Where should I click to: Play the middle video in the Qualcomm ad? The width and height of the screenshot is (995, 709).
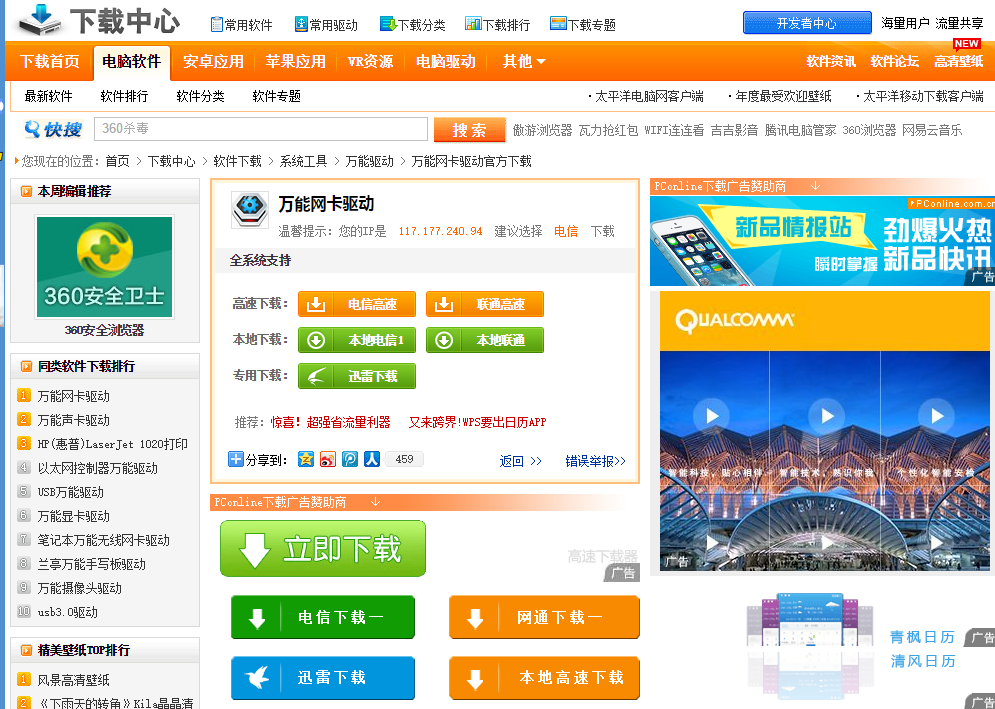pyautogui.click(x=827, y=416)
